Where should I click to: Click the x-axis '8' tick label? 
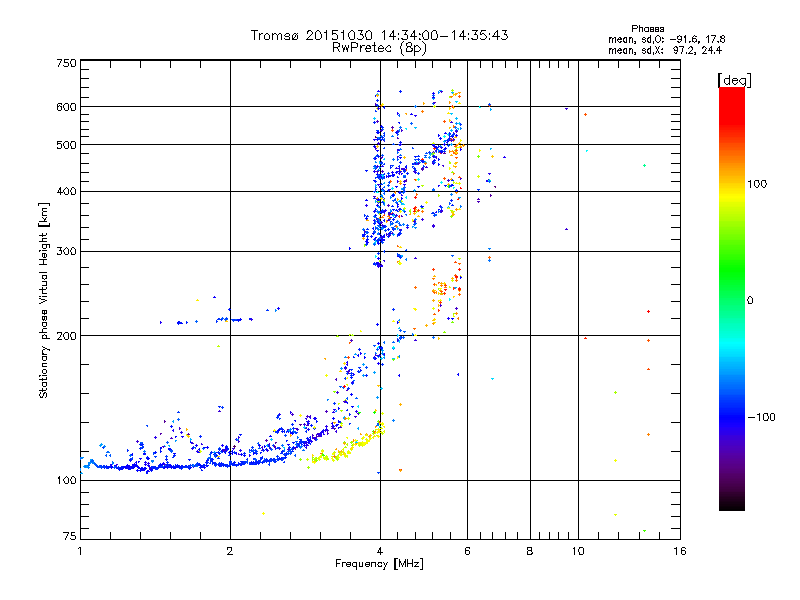530,551
